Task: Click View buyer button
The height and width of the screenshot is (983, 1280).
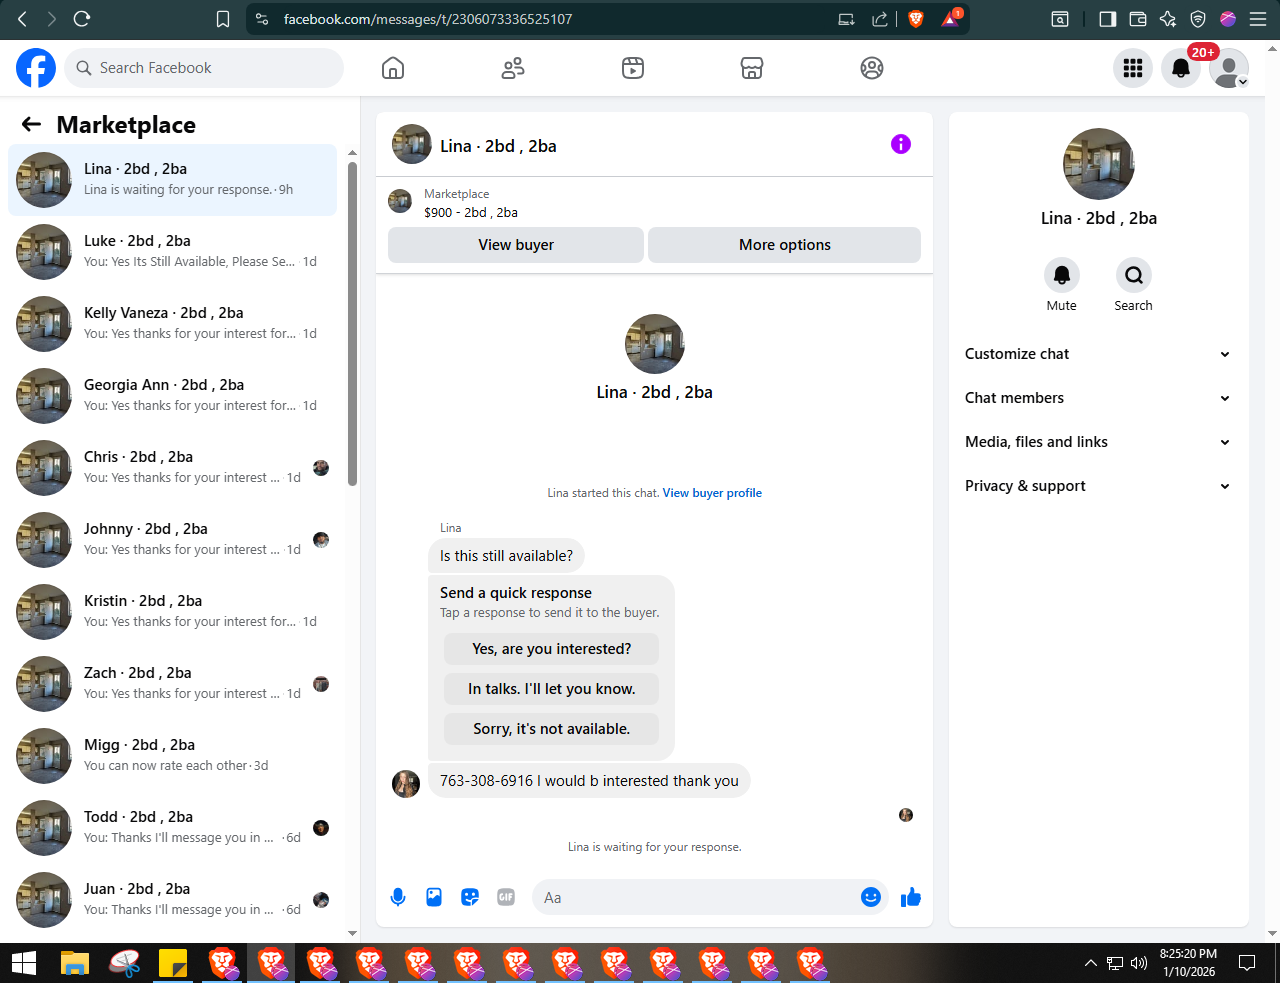Action: point(516,245)
